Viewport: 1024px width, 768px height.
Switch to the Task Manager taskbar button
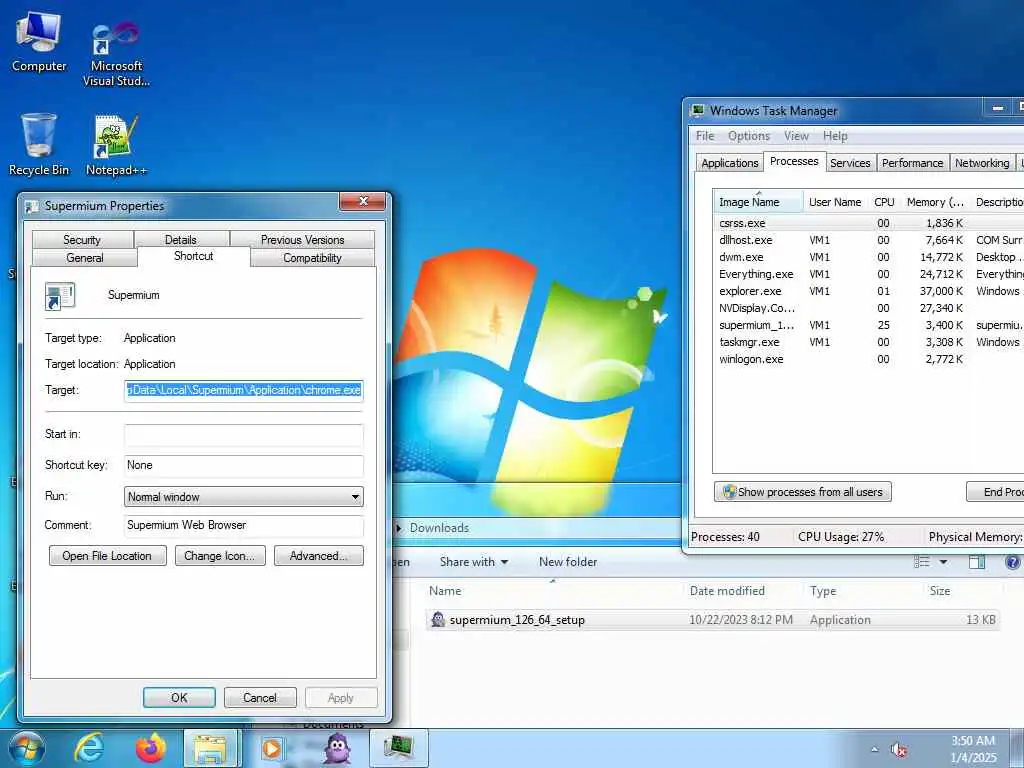click(399, 748)
